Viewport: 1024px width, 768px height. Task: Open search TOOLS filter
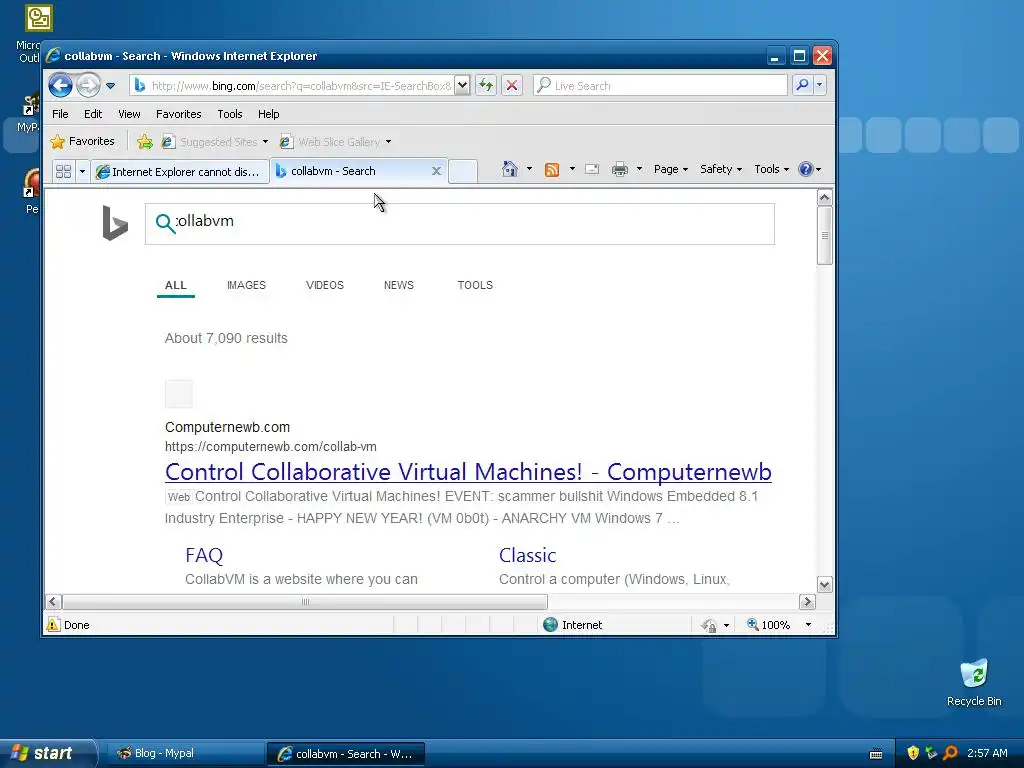coord(475,285)
